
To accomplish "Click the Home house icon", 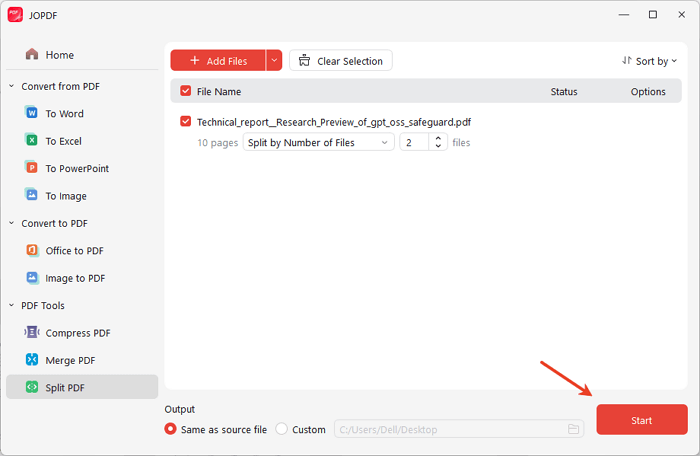I will click(32, 54).
